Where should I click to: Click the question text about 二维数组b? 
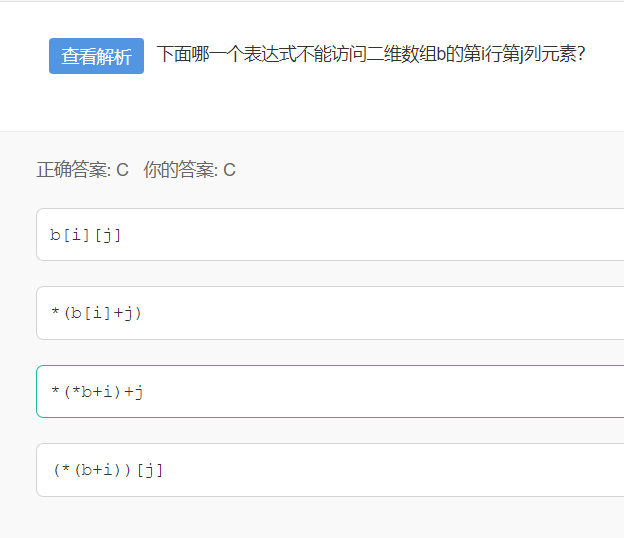pyautogui.click(x=370, y=54)
